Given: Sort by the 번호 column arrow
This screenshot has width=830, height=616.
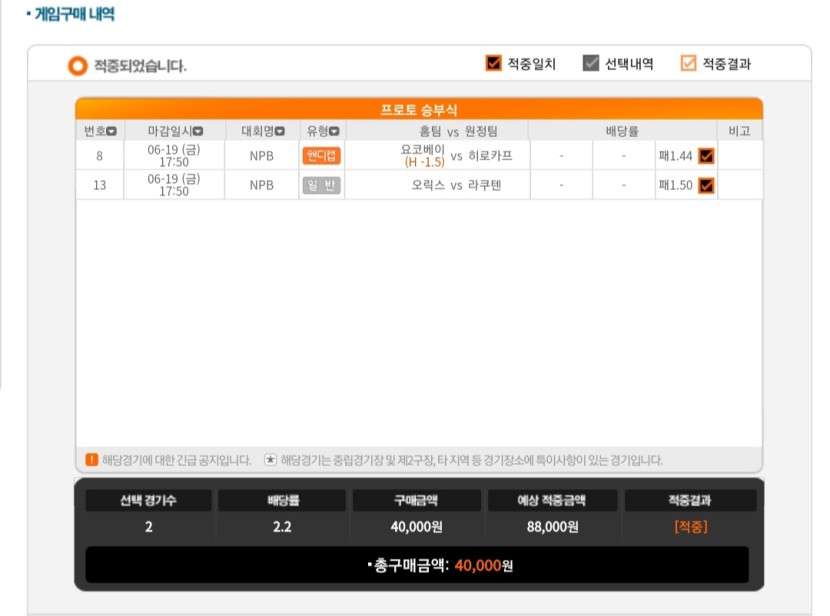Looking at the screenshot, I should click(x=111, y=131).
